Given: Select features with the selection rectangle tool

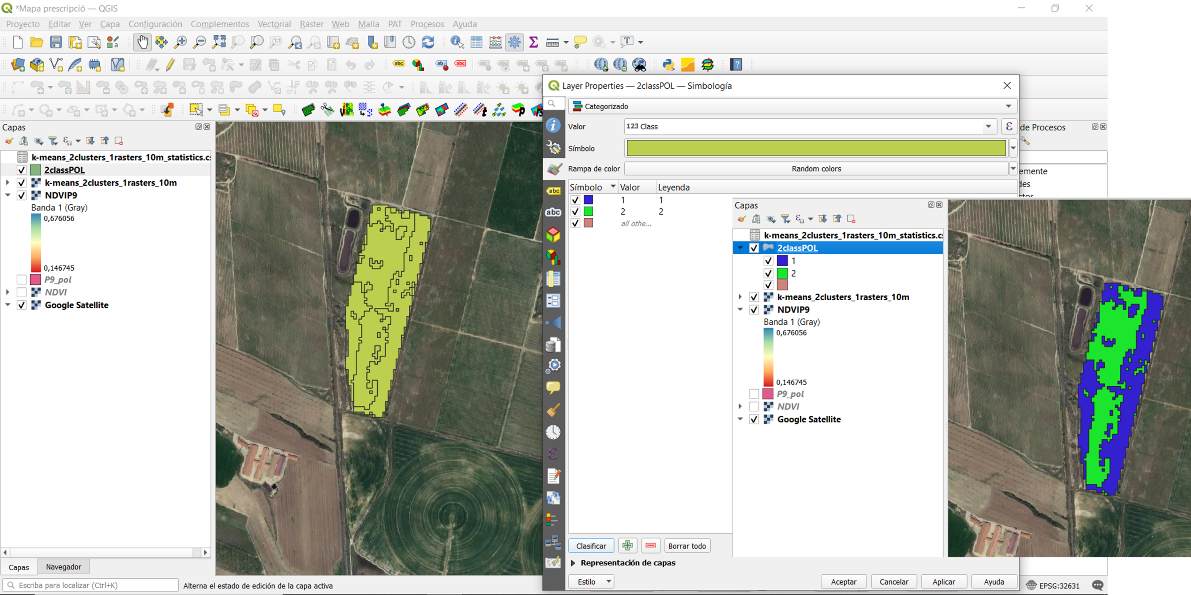Looking at the screenshot, I should pos(197,109).
